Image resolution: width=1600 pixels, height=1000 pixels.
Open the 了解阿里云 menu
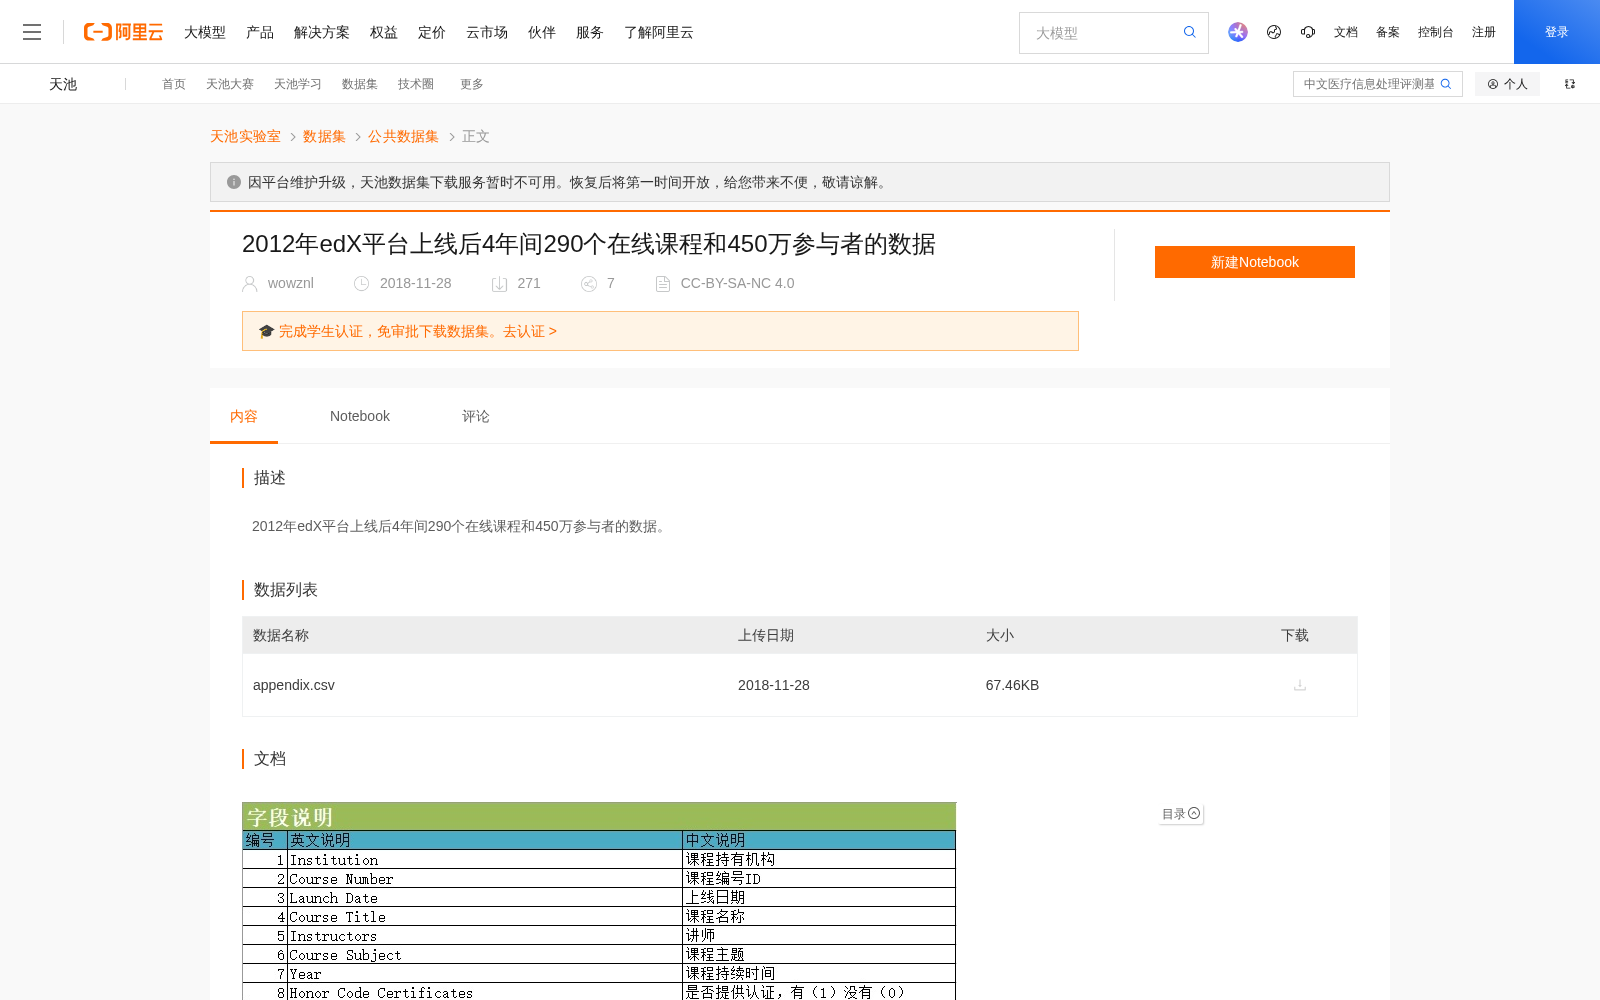(x=659, y=32)
